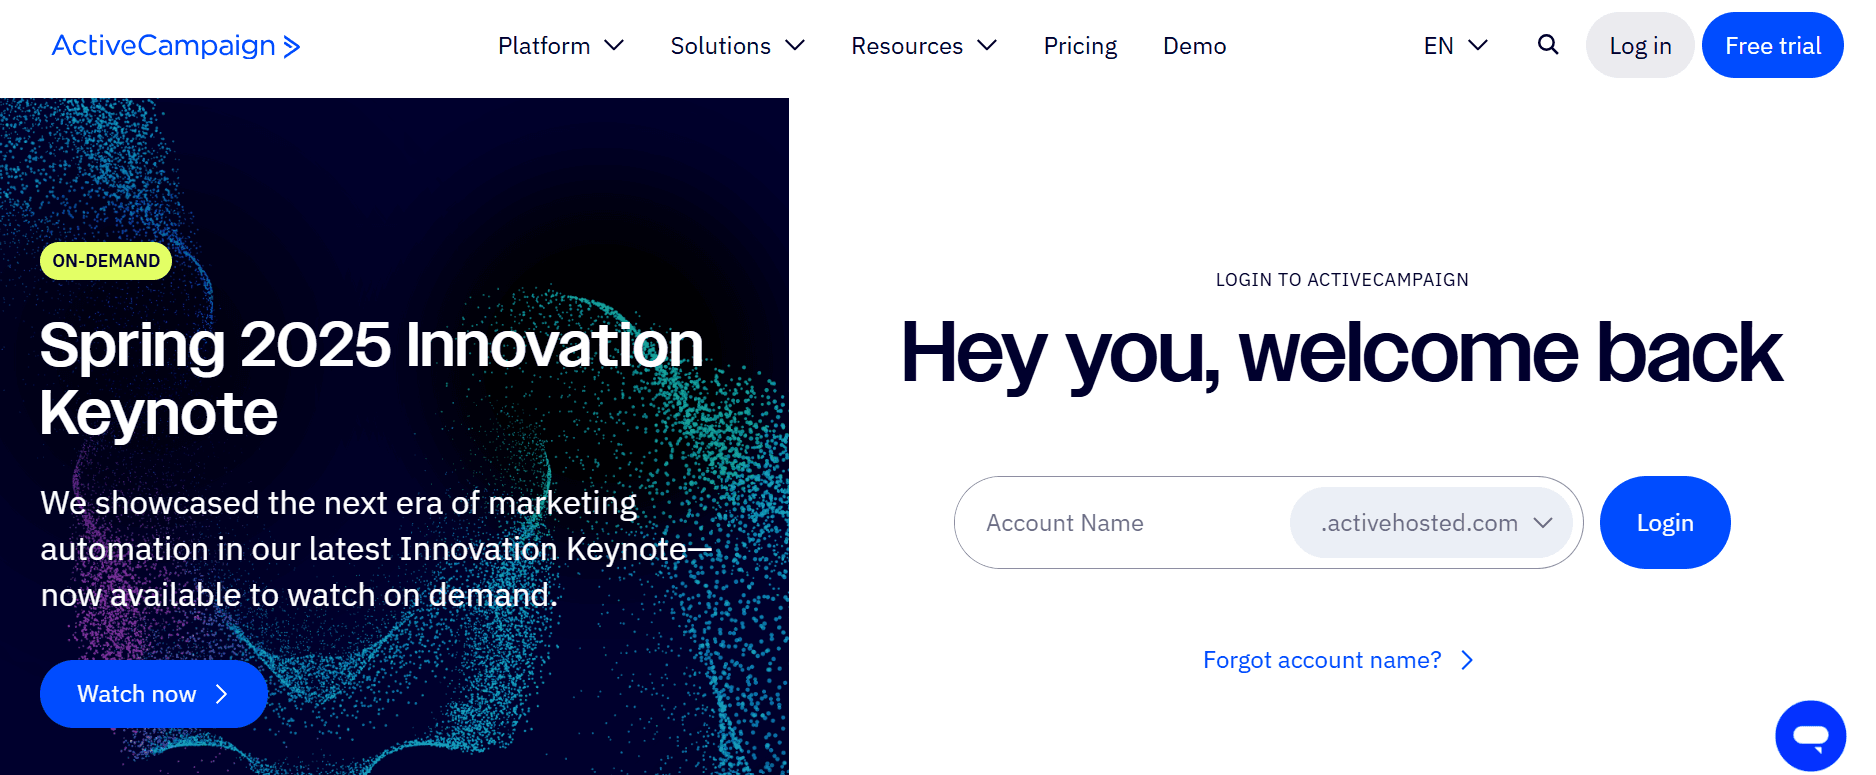Image resolution: width=1876 pixels, height=775 pixels.
Task: Click the ActiveCampaign logo
Action: click(x=176, y=46)
